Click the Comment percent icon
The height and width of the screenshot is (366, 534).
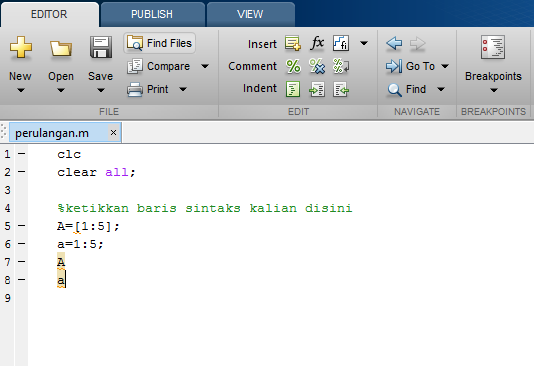[x=293, y=66]
